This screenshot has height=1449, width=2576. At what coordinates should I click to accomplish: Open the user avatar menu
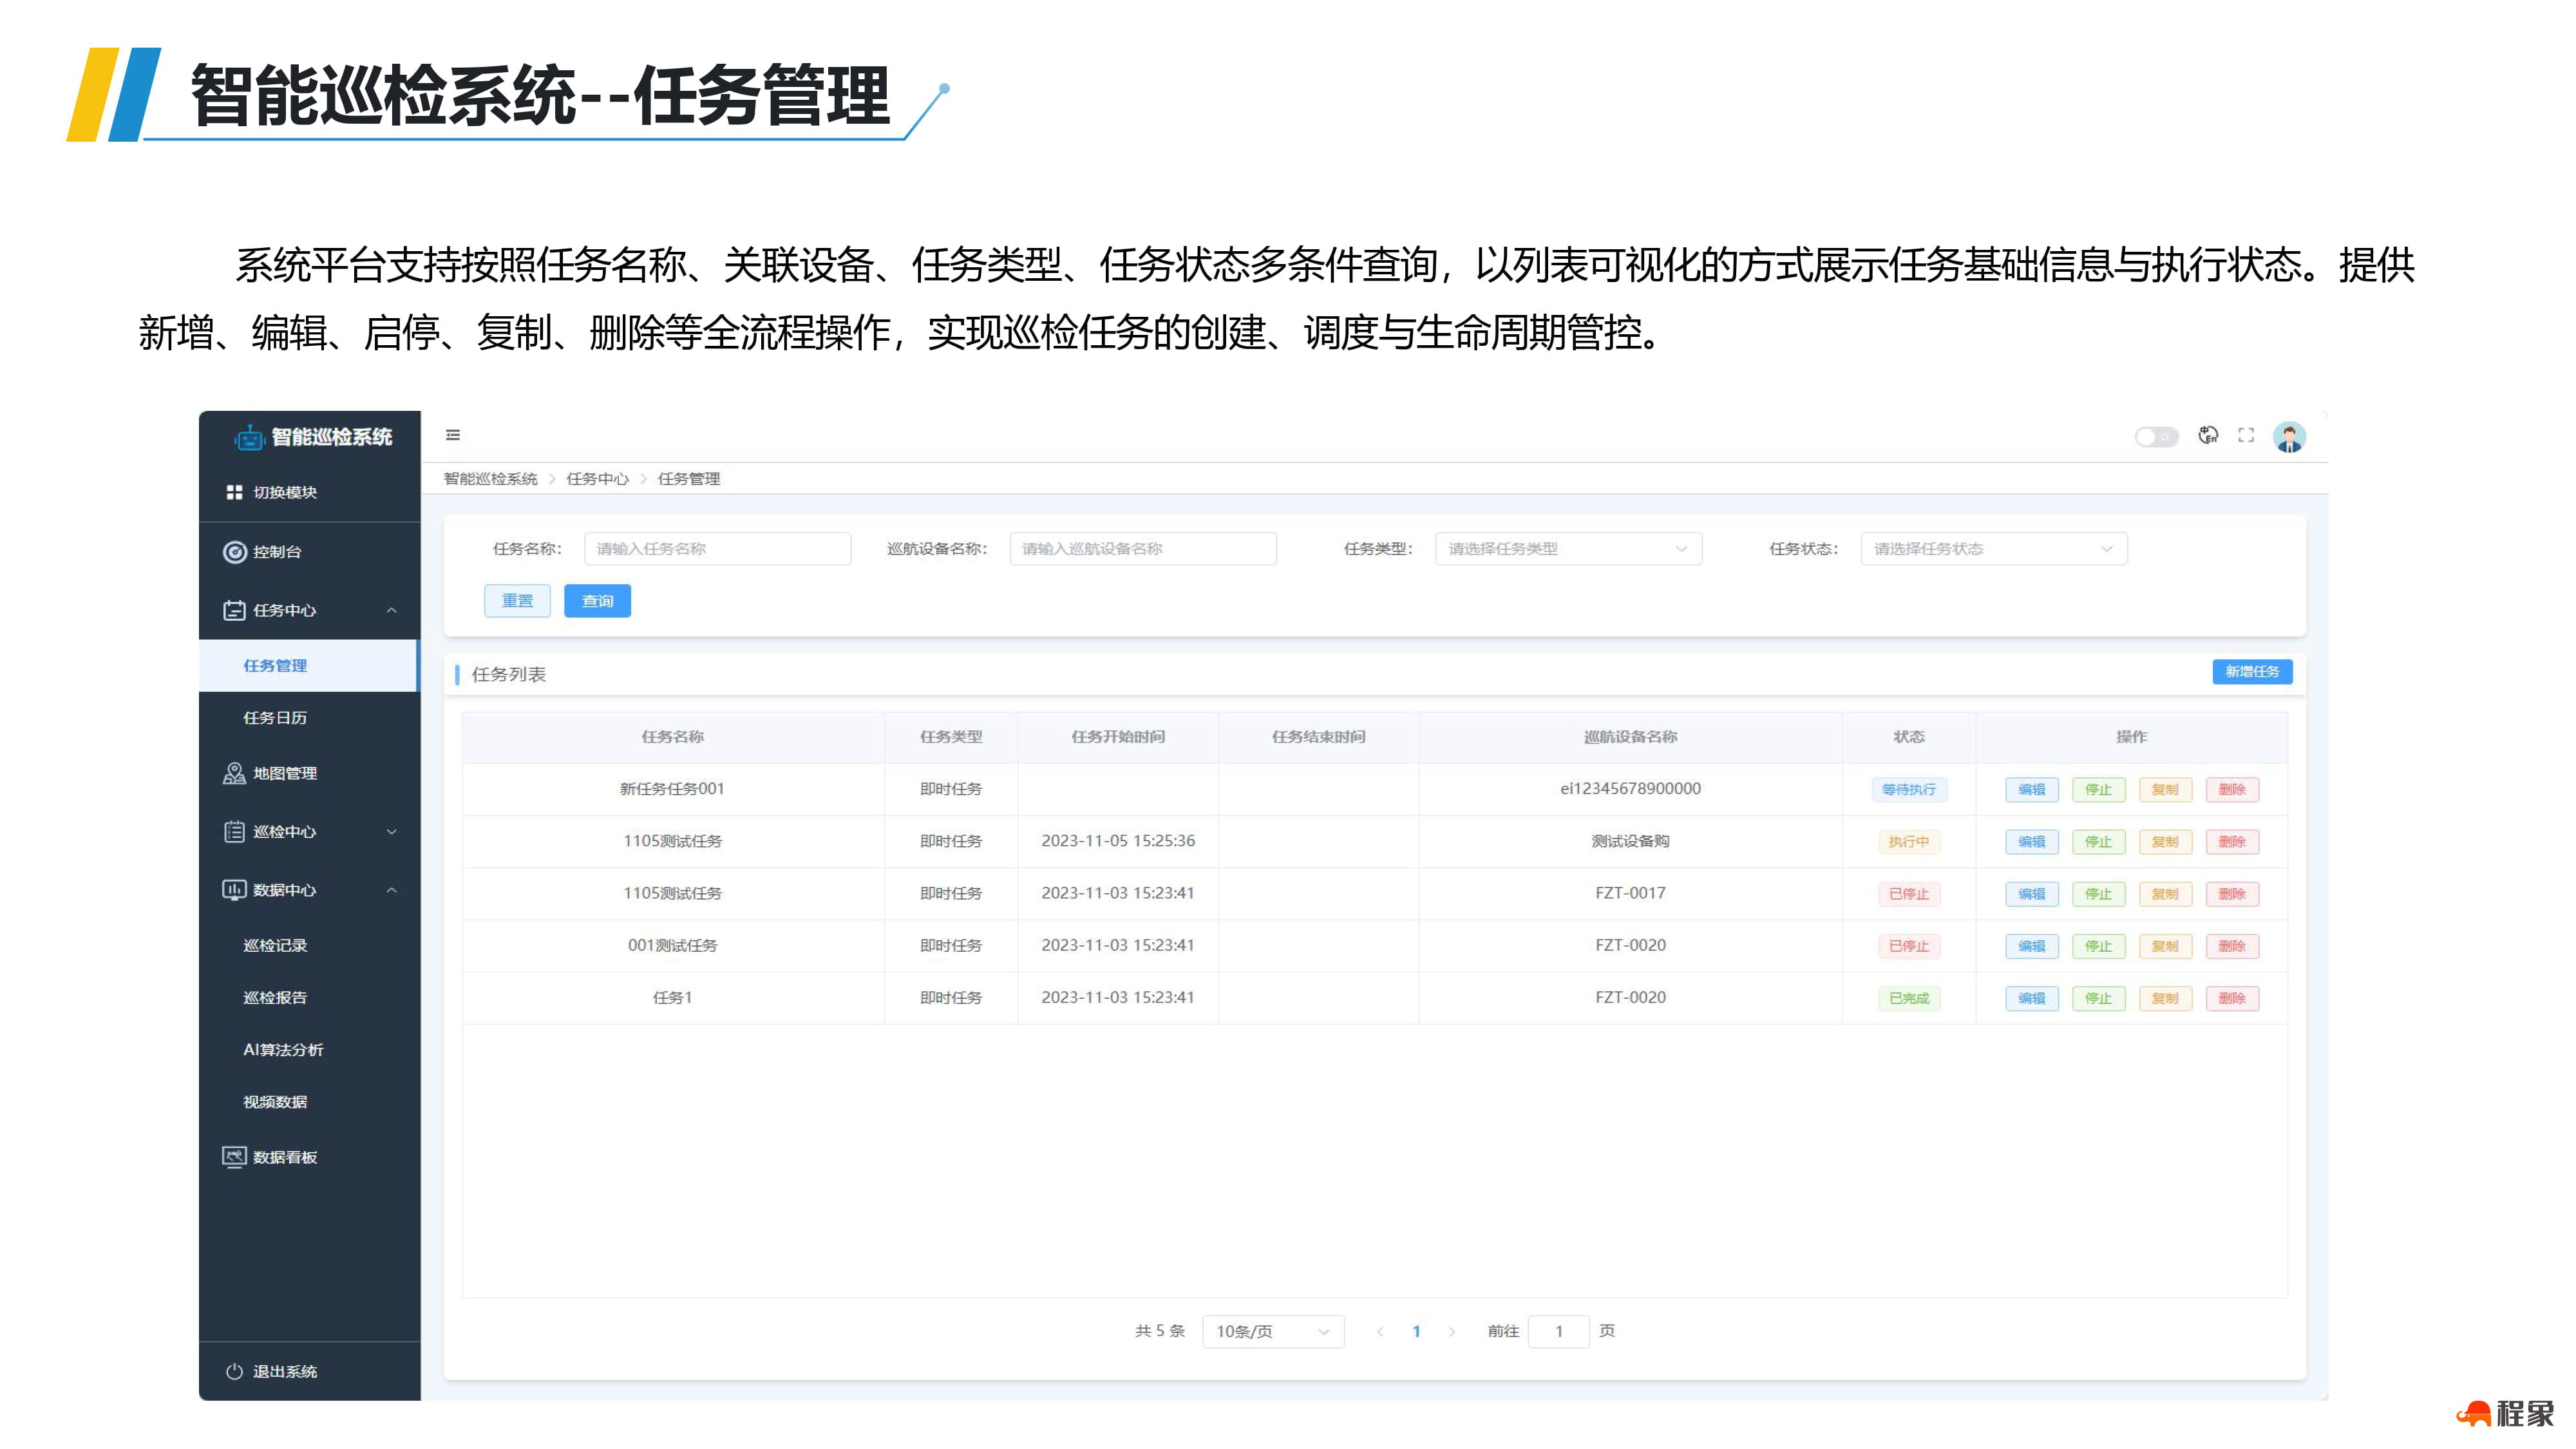(2289, 437)
